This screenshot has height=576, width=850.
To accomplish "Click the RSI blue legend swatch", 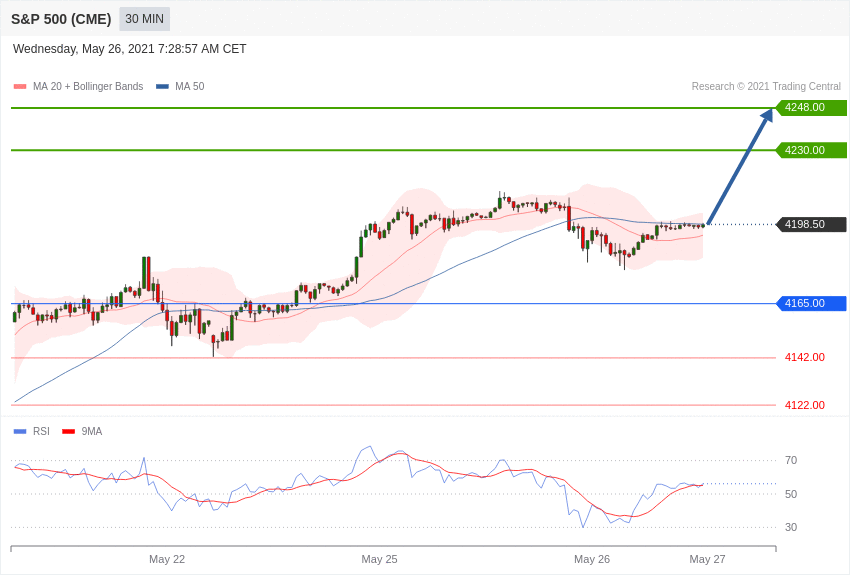I will tap(20, 432).
